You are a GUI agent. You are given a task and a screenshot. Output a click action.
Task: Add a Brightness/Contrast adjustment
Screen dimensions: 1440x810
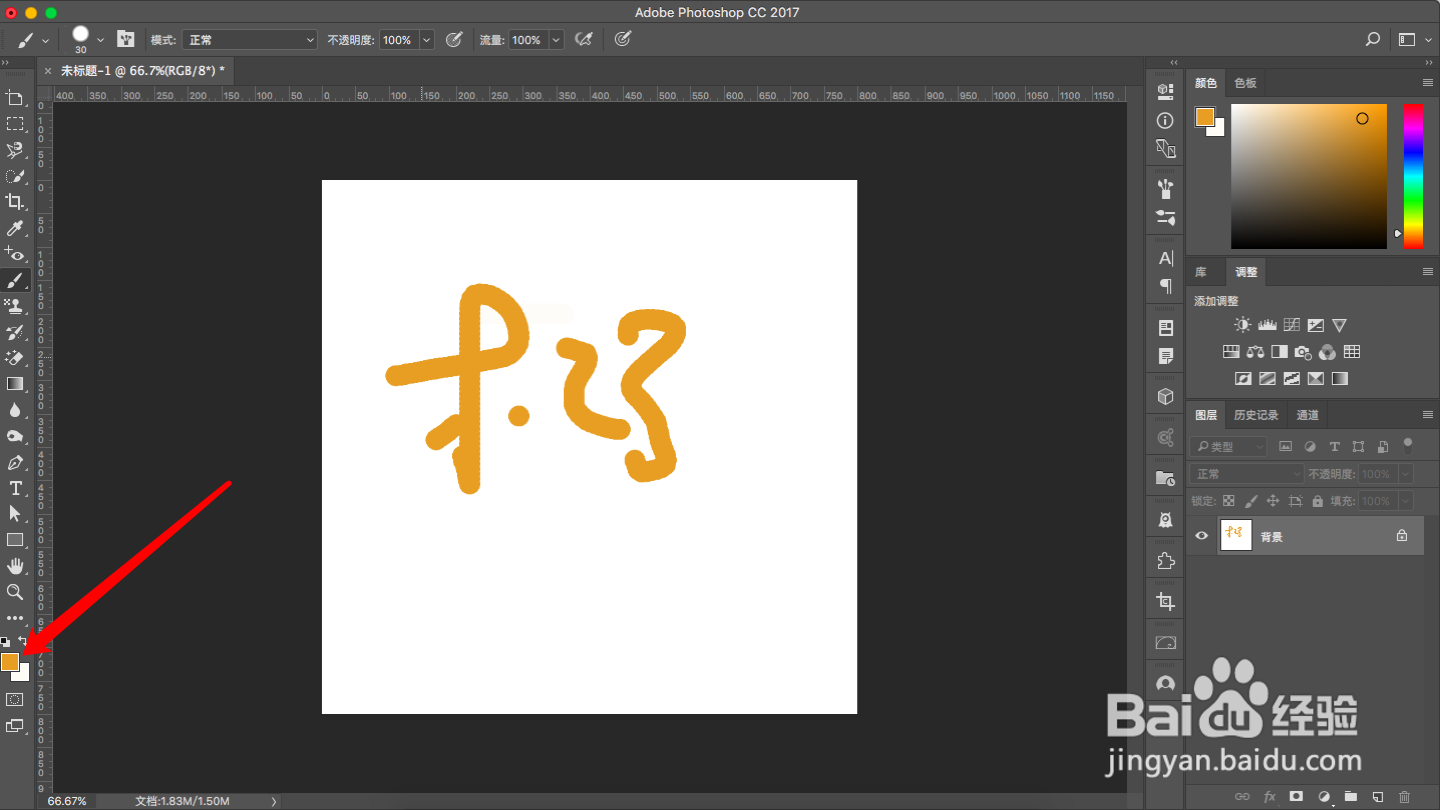[x=1242, y=325]
